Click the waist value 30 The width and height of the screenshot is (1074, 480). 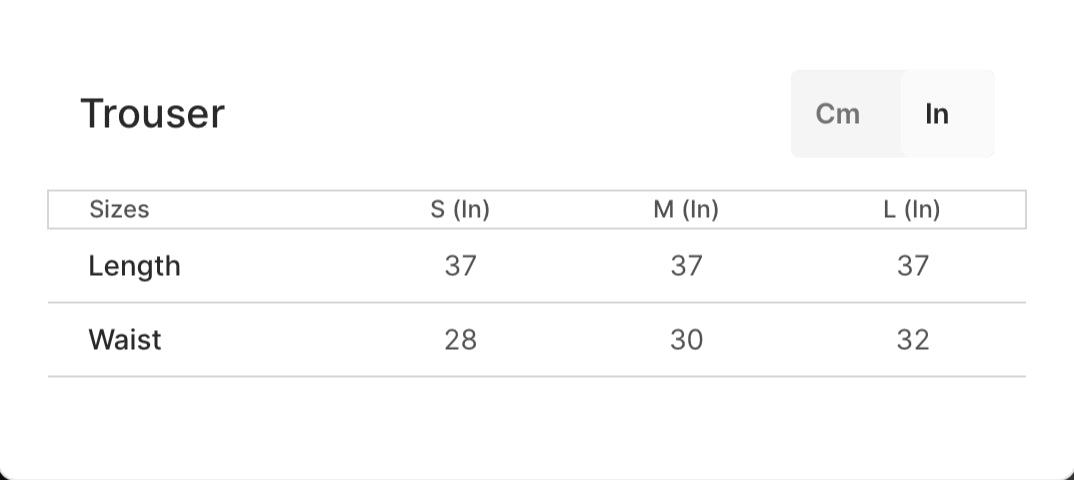(686, 340)
